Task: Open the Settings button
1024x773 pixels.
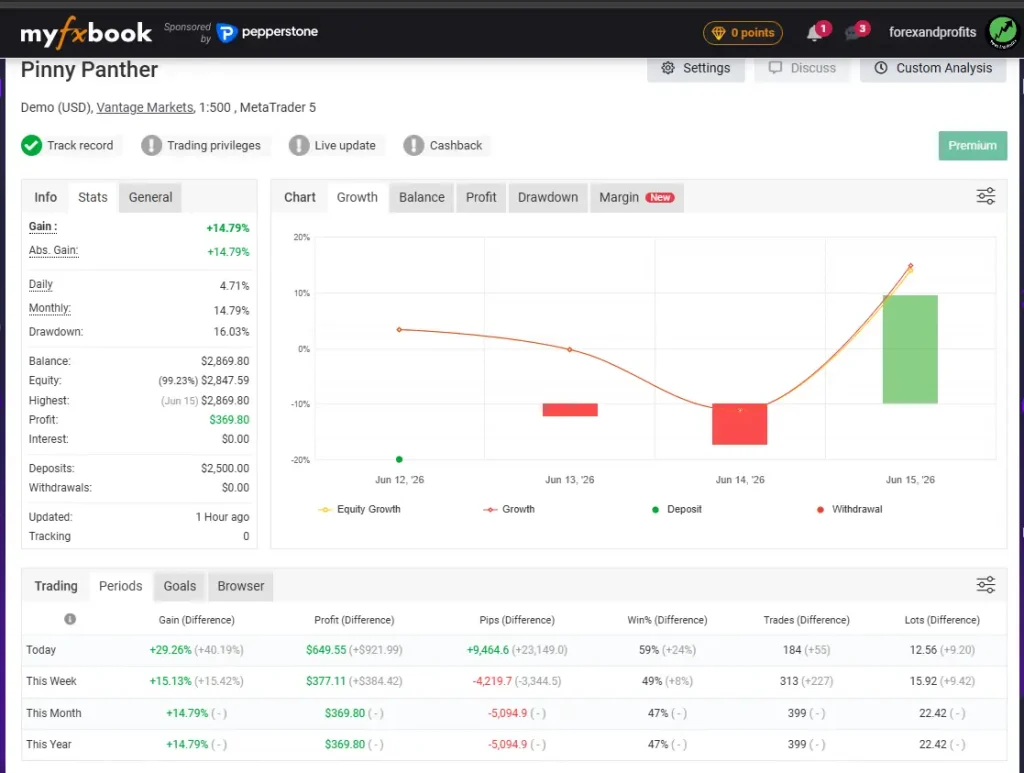Action: [696, 69]
